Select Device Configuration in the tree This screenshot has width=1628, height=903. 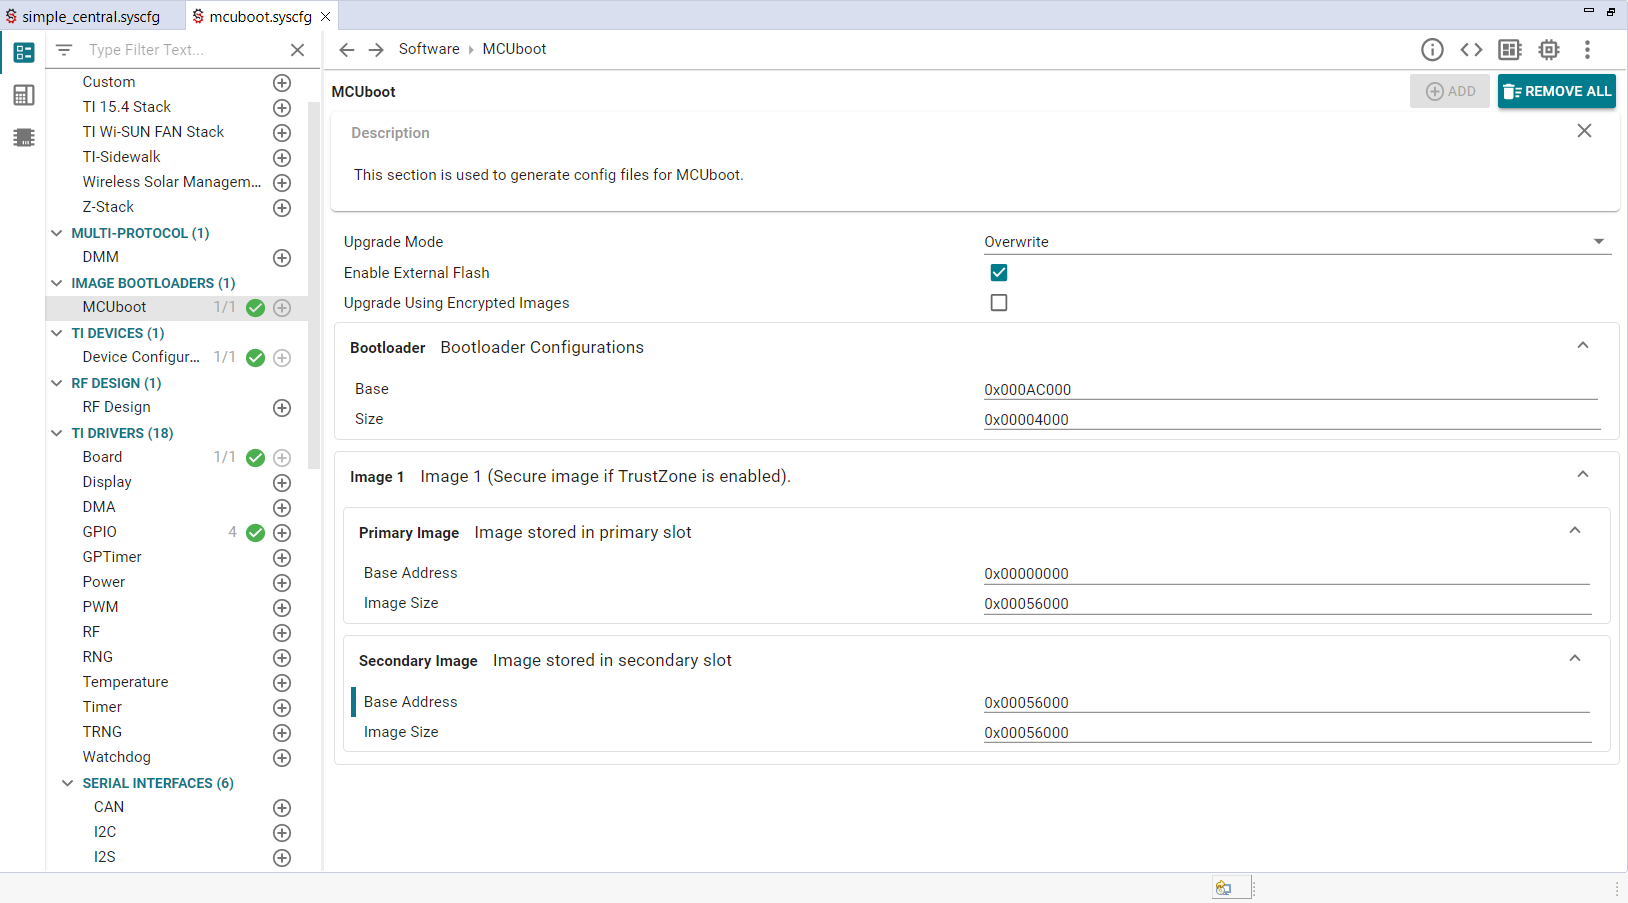point(141,357)
